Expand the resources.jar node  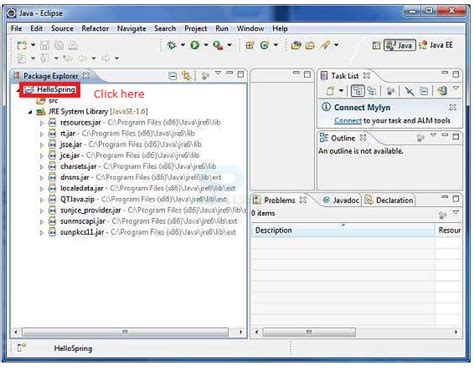tap(42, 123)
